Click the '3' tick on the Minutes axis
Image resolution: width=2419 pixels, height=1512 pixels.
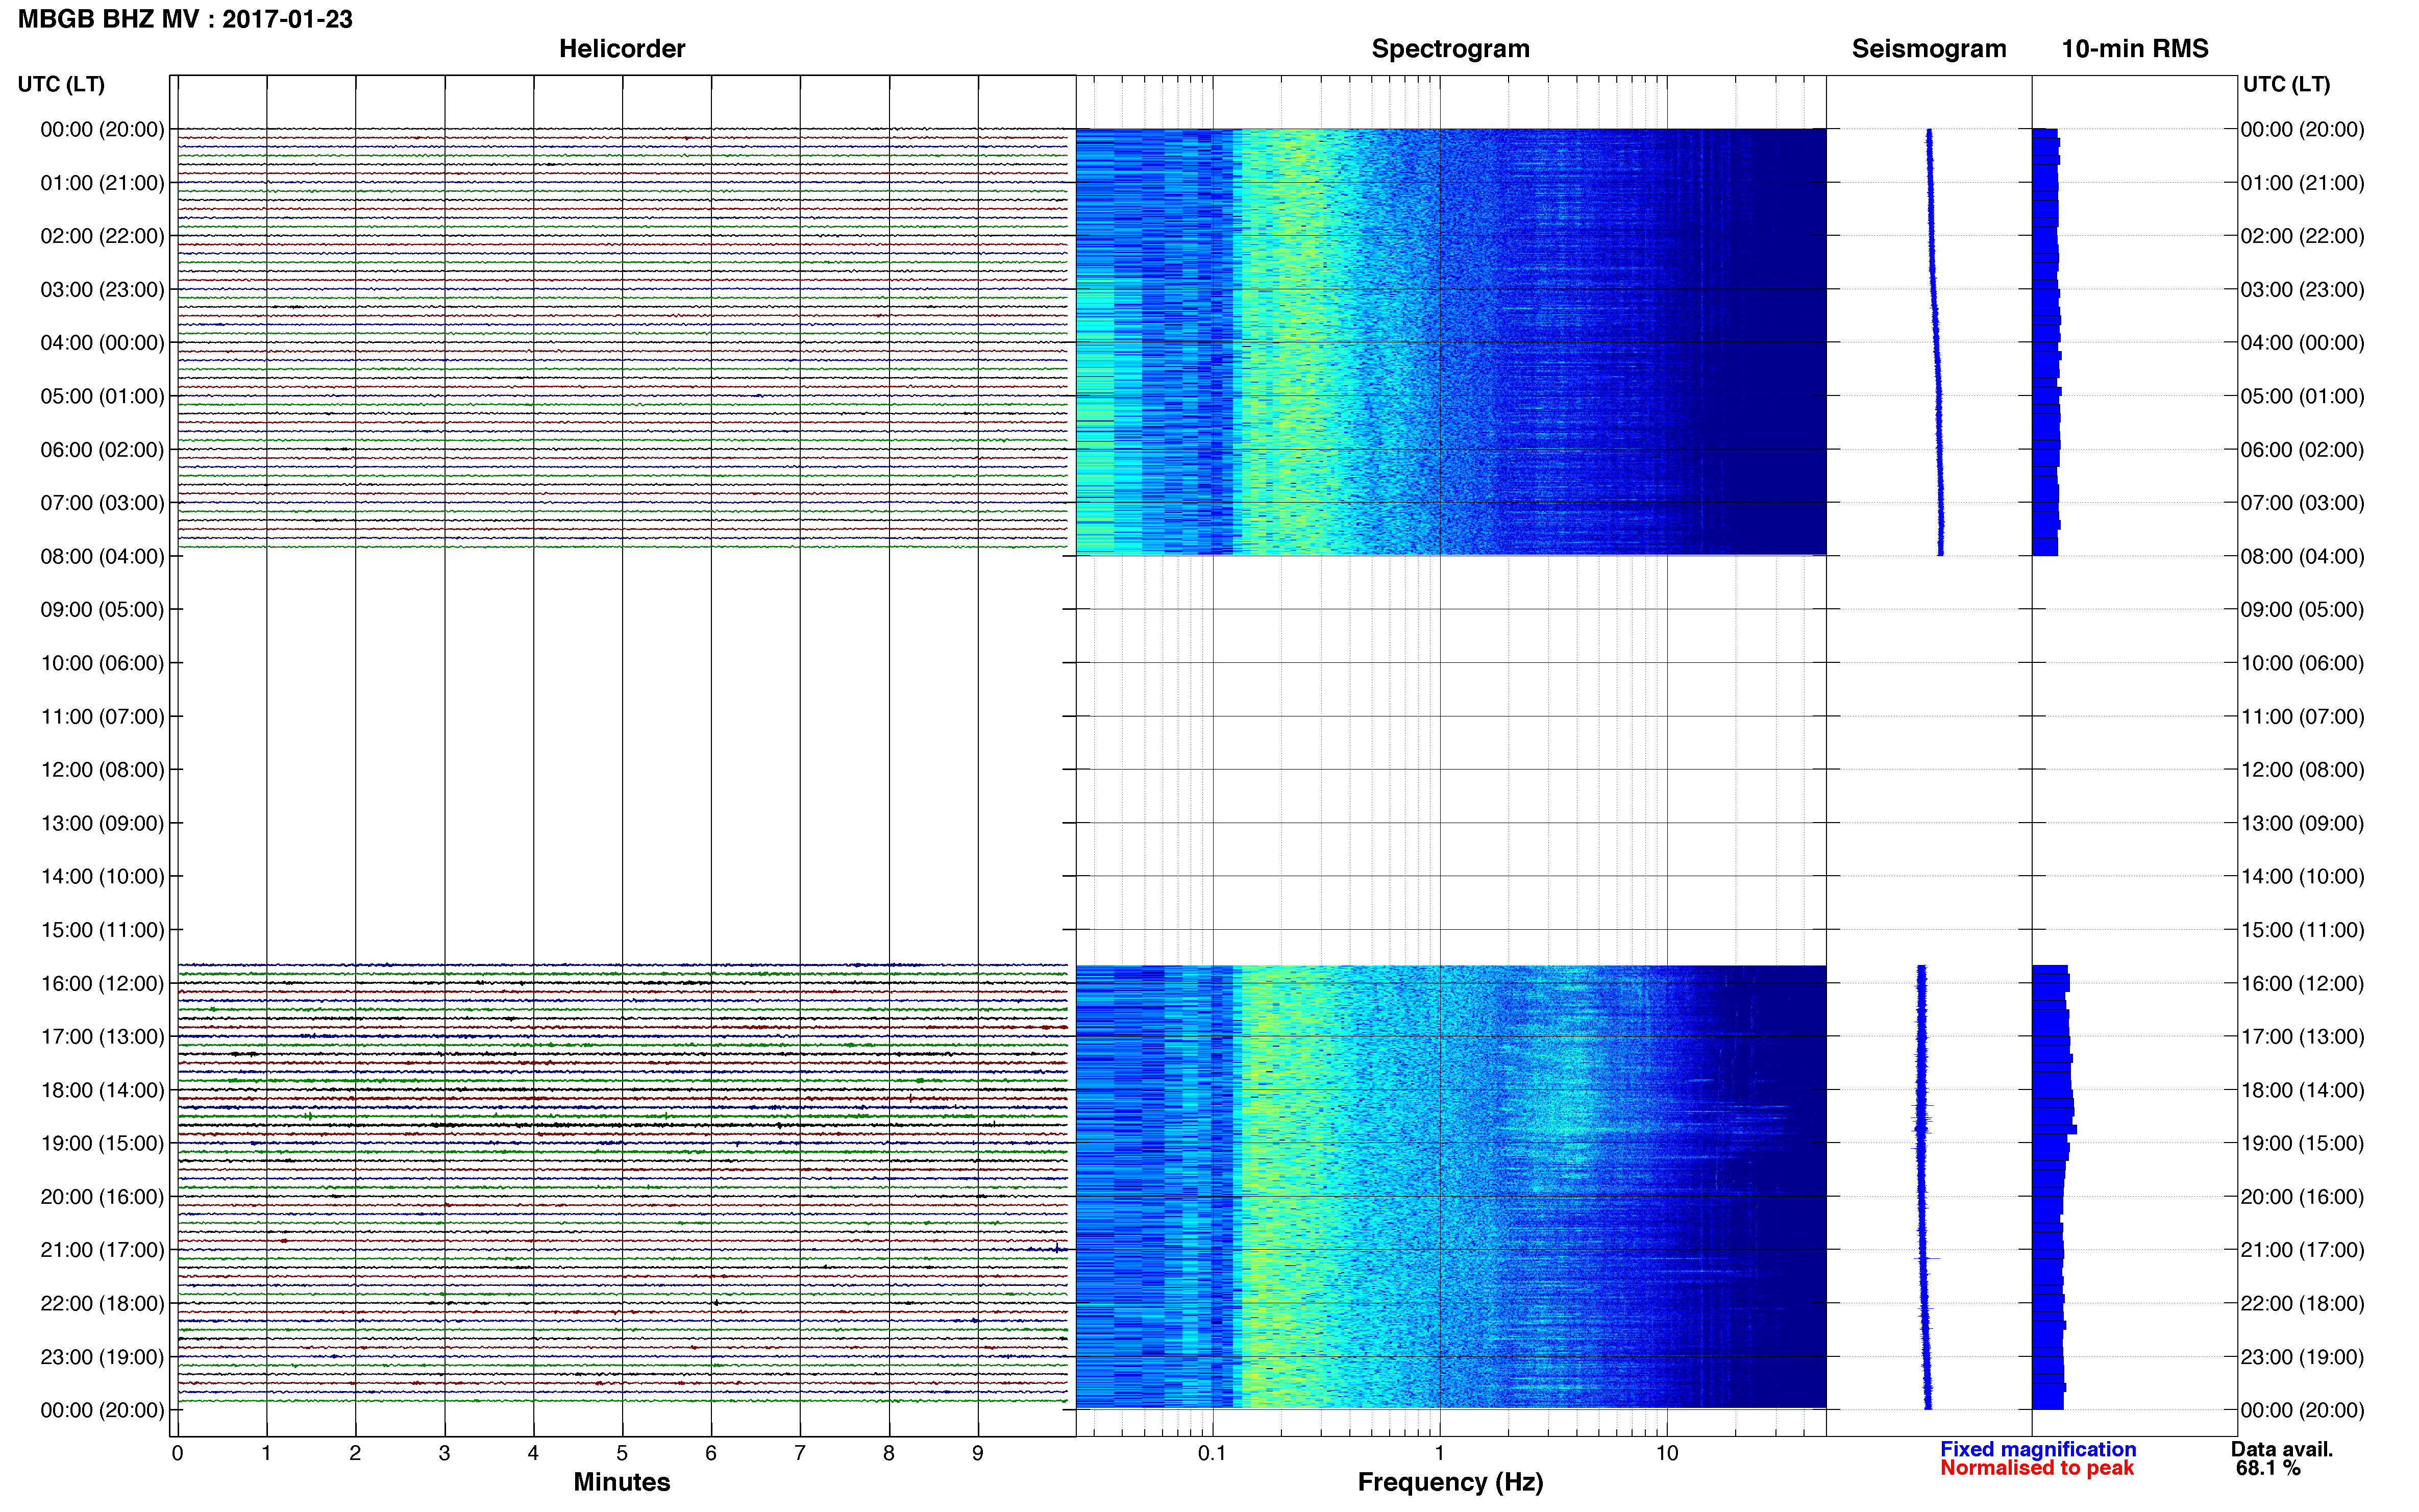(x=444, y=1453)
